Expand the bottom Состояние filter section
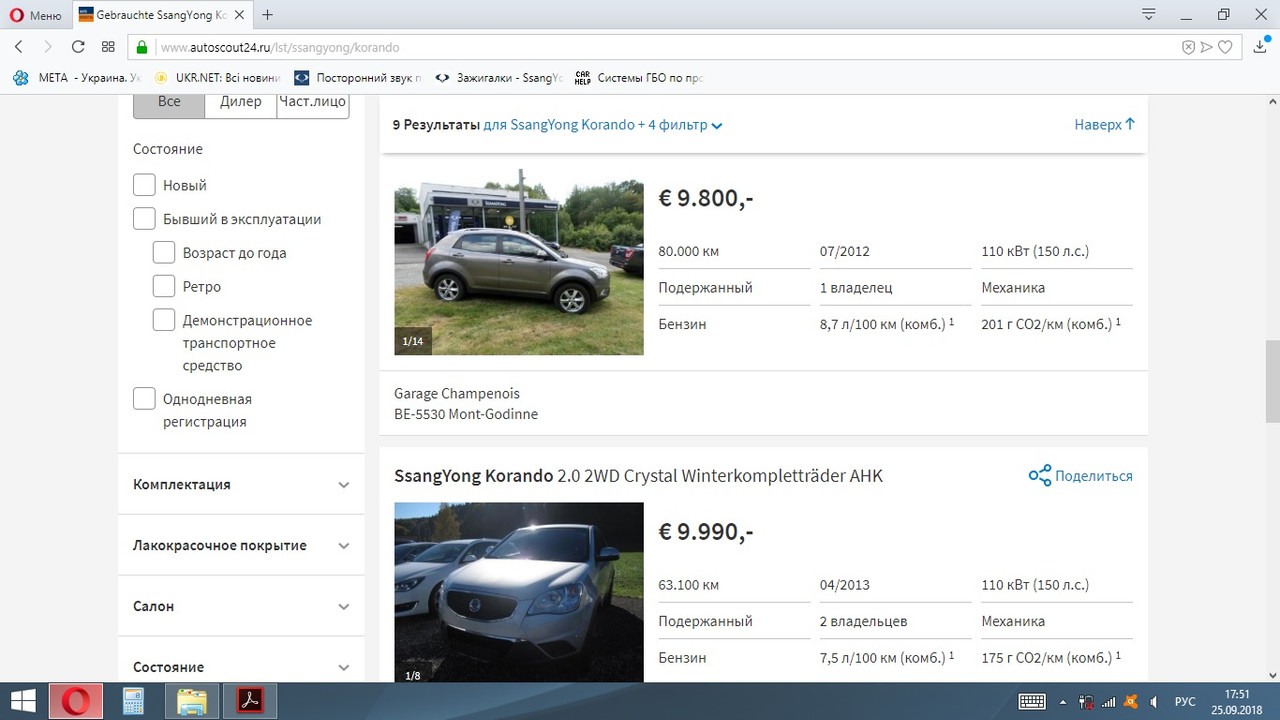1280x720 pixels. coord(241,667)
